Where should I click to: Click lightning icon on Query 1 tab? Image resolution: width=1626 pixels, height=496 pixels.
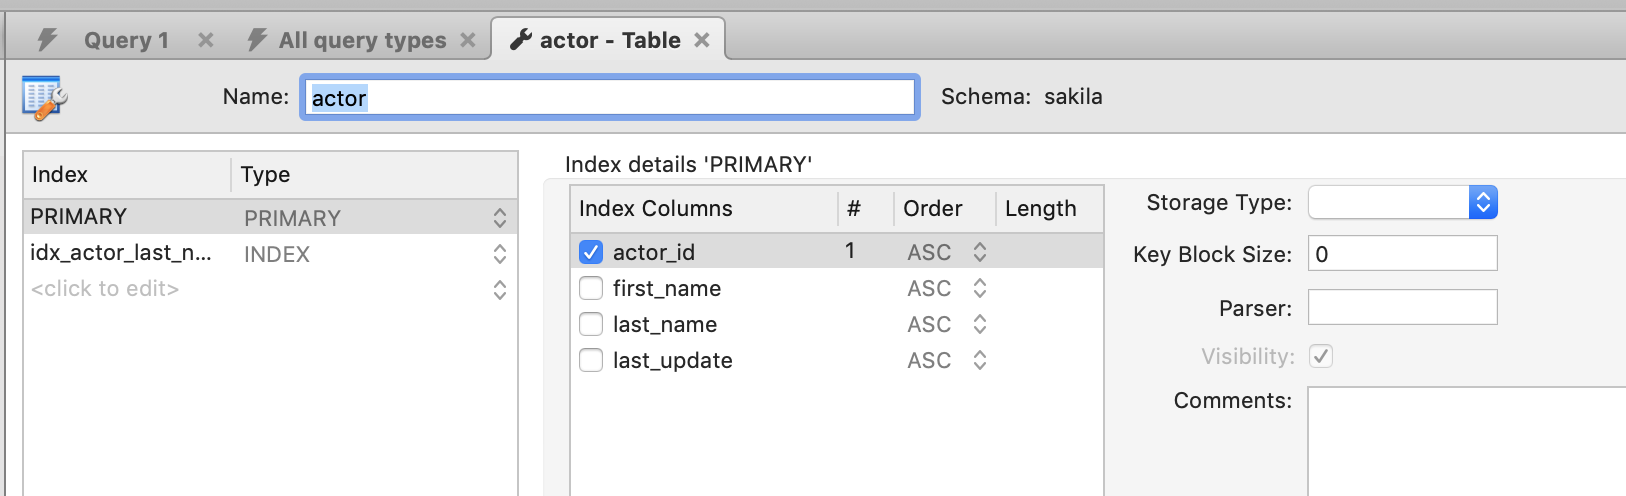point(47,40)
